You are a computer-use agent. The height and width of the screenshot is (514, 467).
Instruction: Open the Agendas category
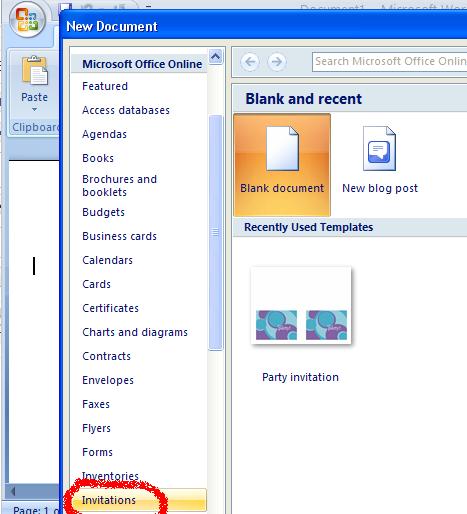pos(104,134)
